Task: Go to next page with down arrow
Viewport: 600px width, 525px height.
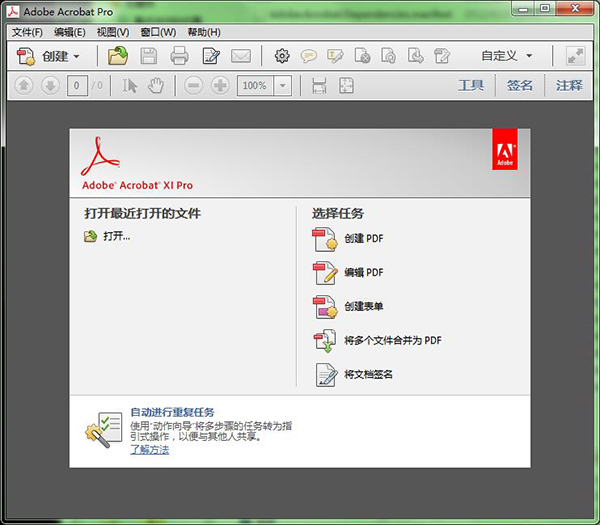Action: coord(50,85)
